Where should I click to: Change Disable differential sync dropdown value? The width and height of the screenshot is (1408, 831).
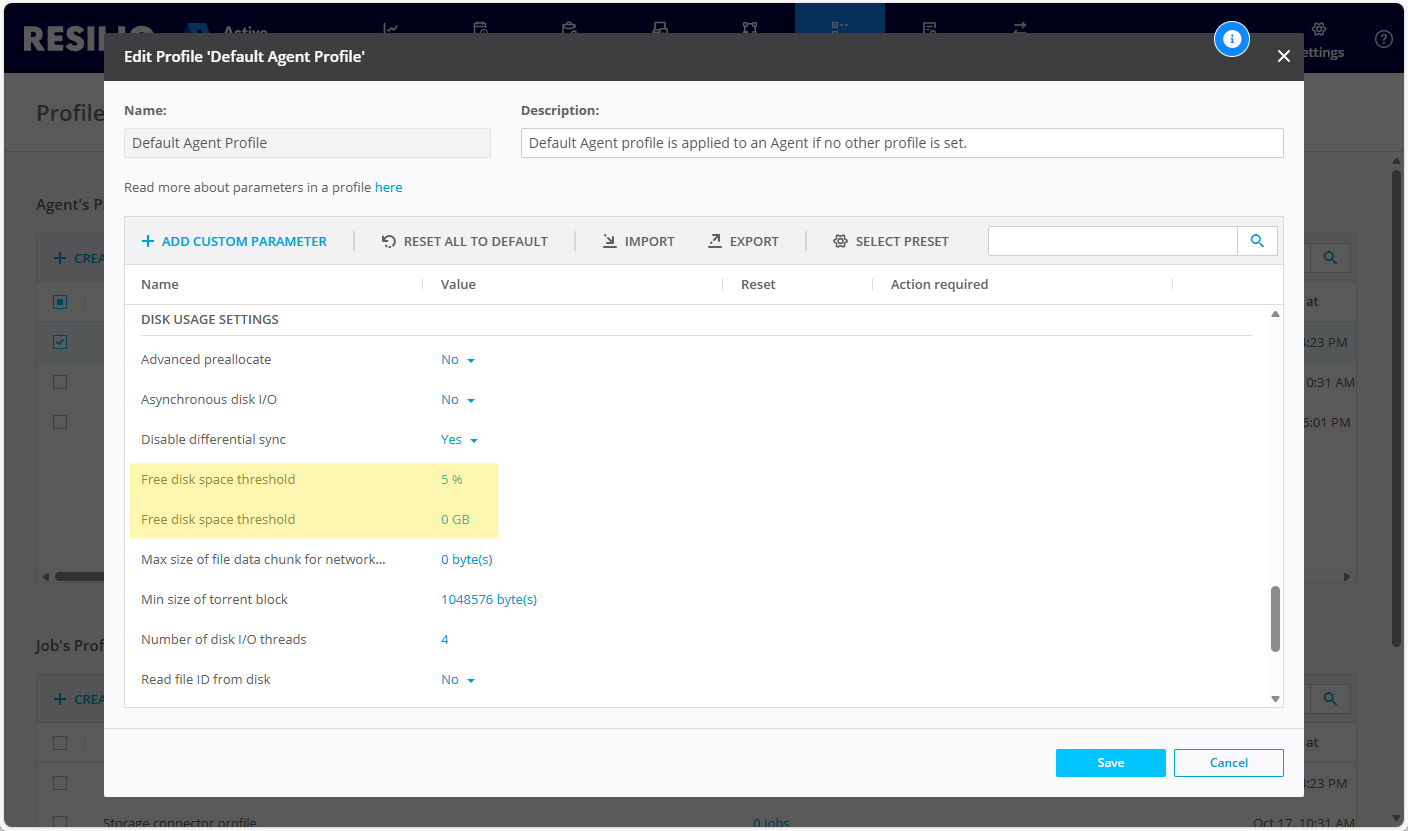[459, 440]
